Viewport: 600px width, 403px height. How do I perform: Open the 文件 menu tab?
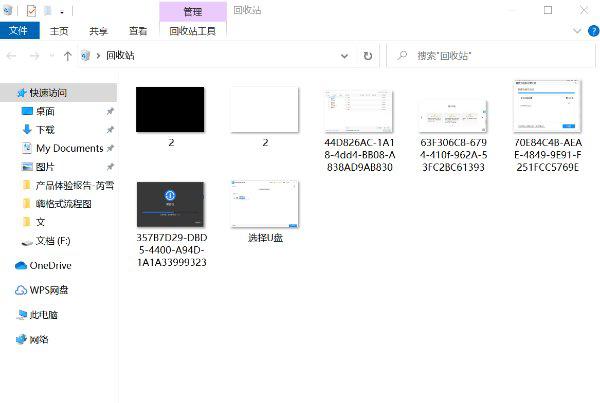click(19, 31)
